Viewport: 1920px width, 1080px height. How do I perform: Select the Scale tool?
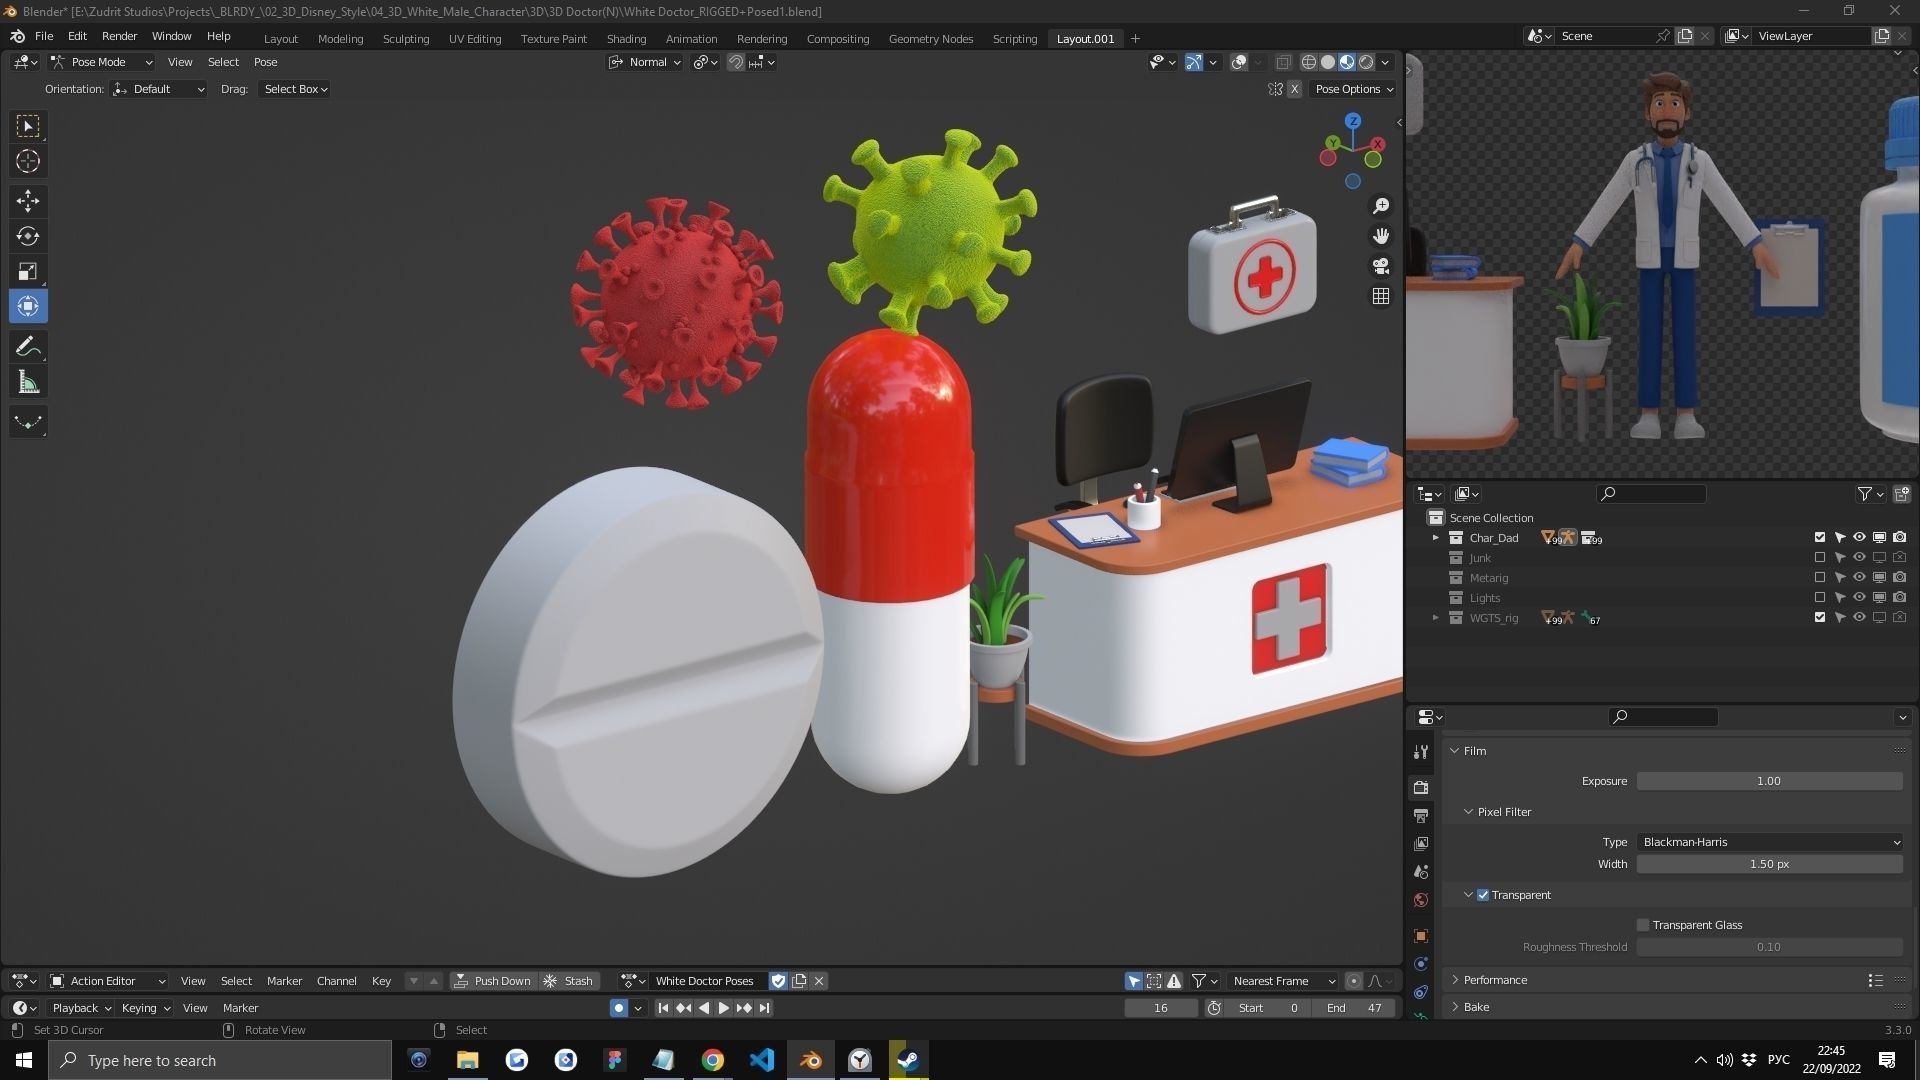pos(28,271)
